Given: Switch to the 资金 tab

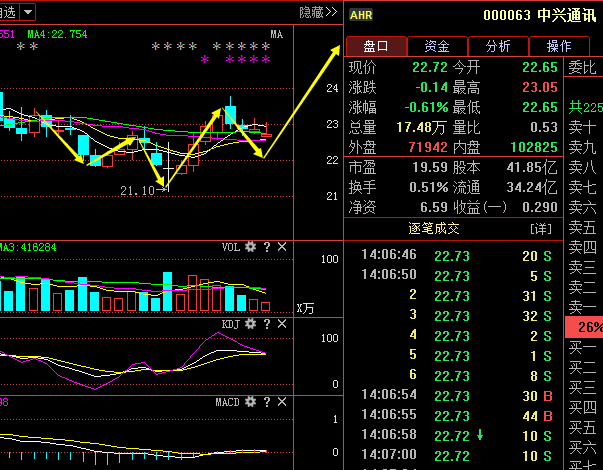Looking at the screenshot, I should (437, 46).
